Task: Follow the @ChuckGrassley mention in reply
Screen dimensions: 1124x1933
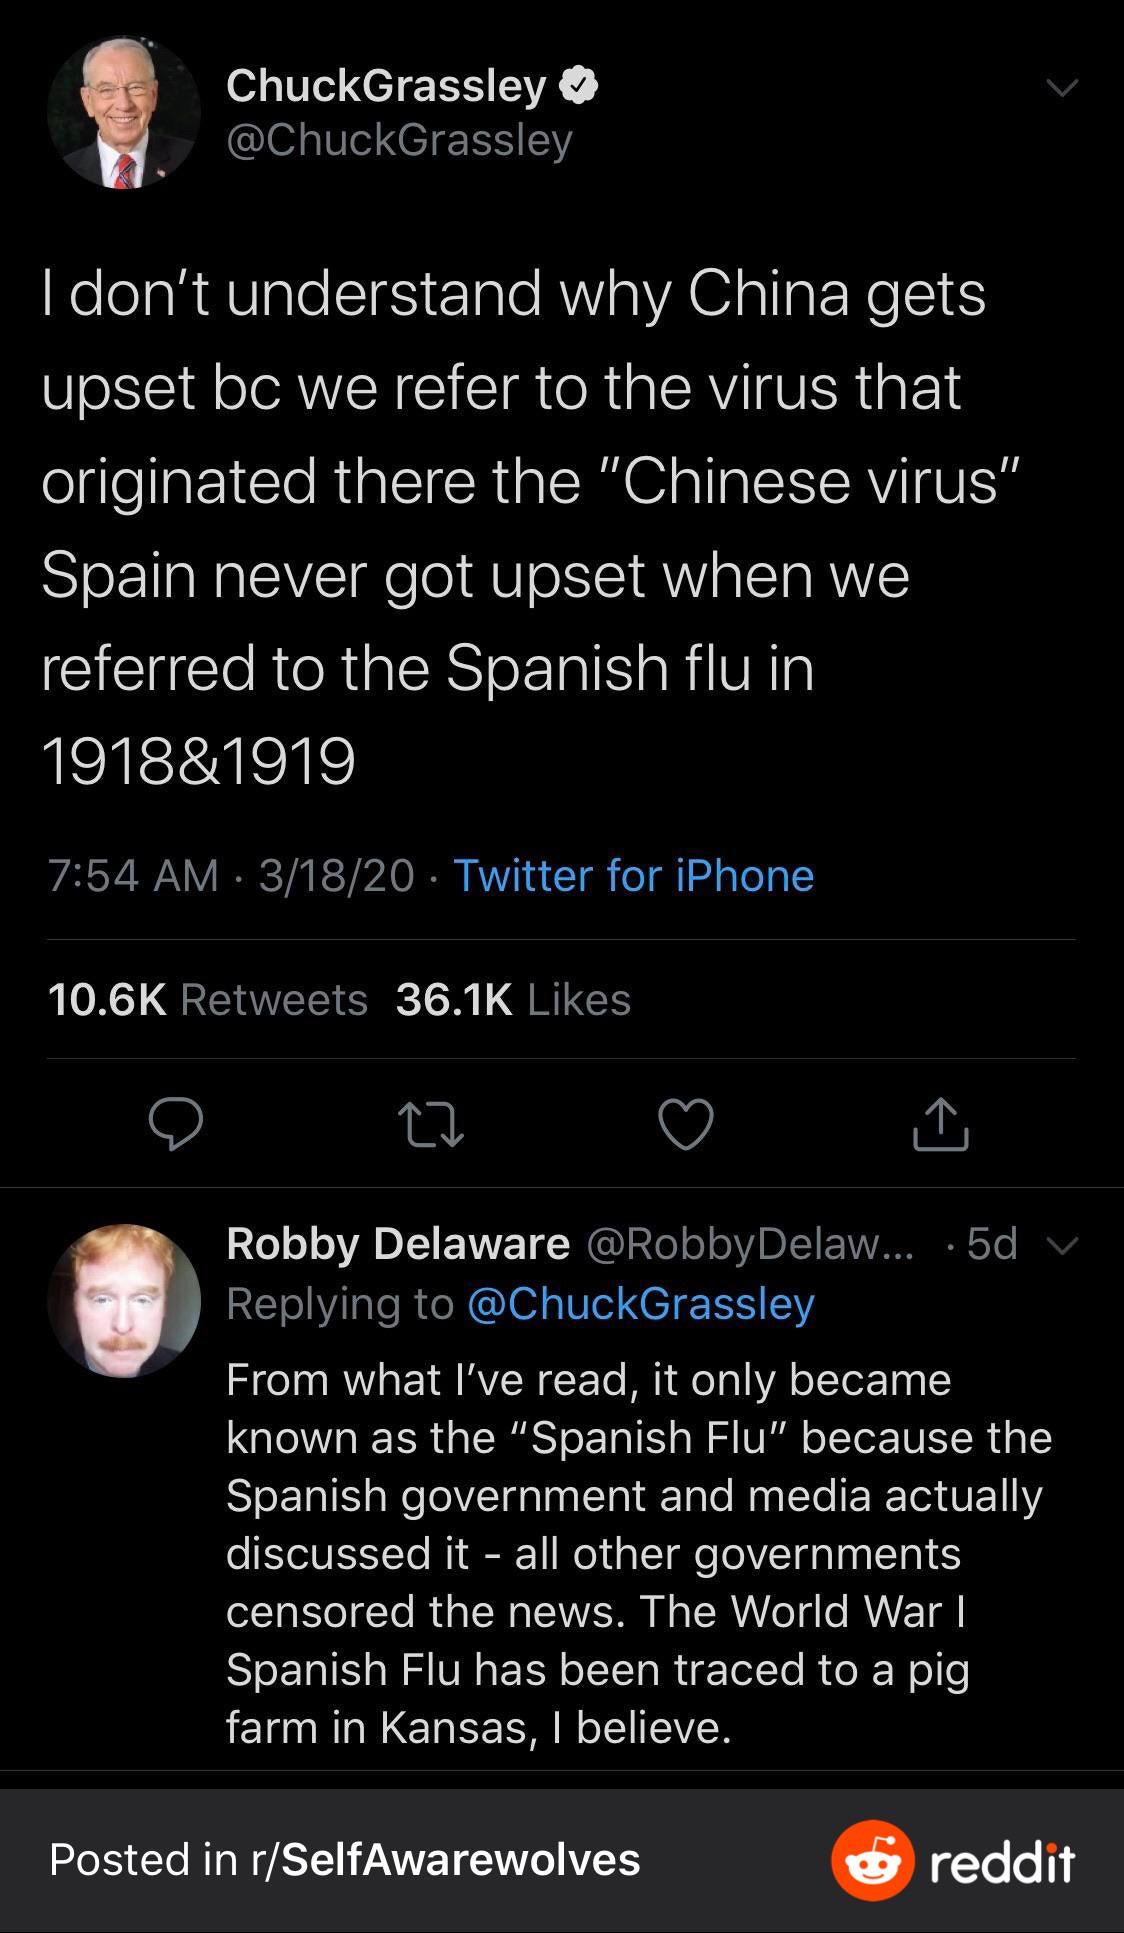Action: (x=641, y=1303)
